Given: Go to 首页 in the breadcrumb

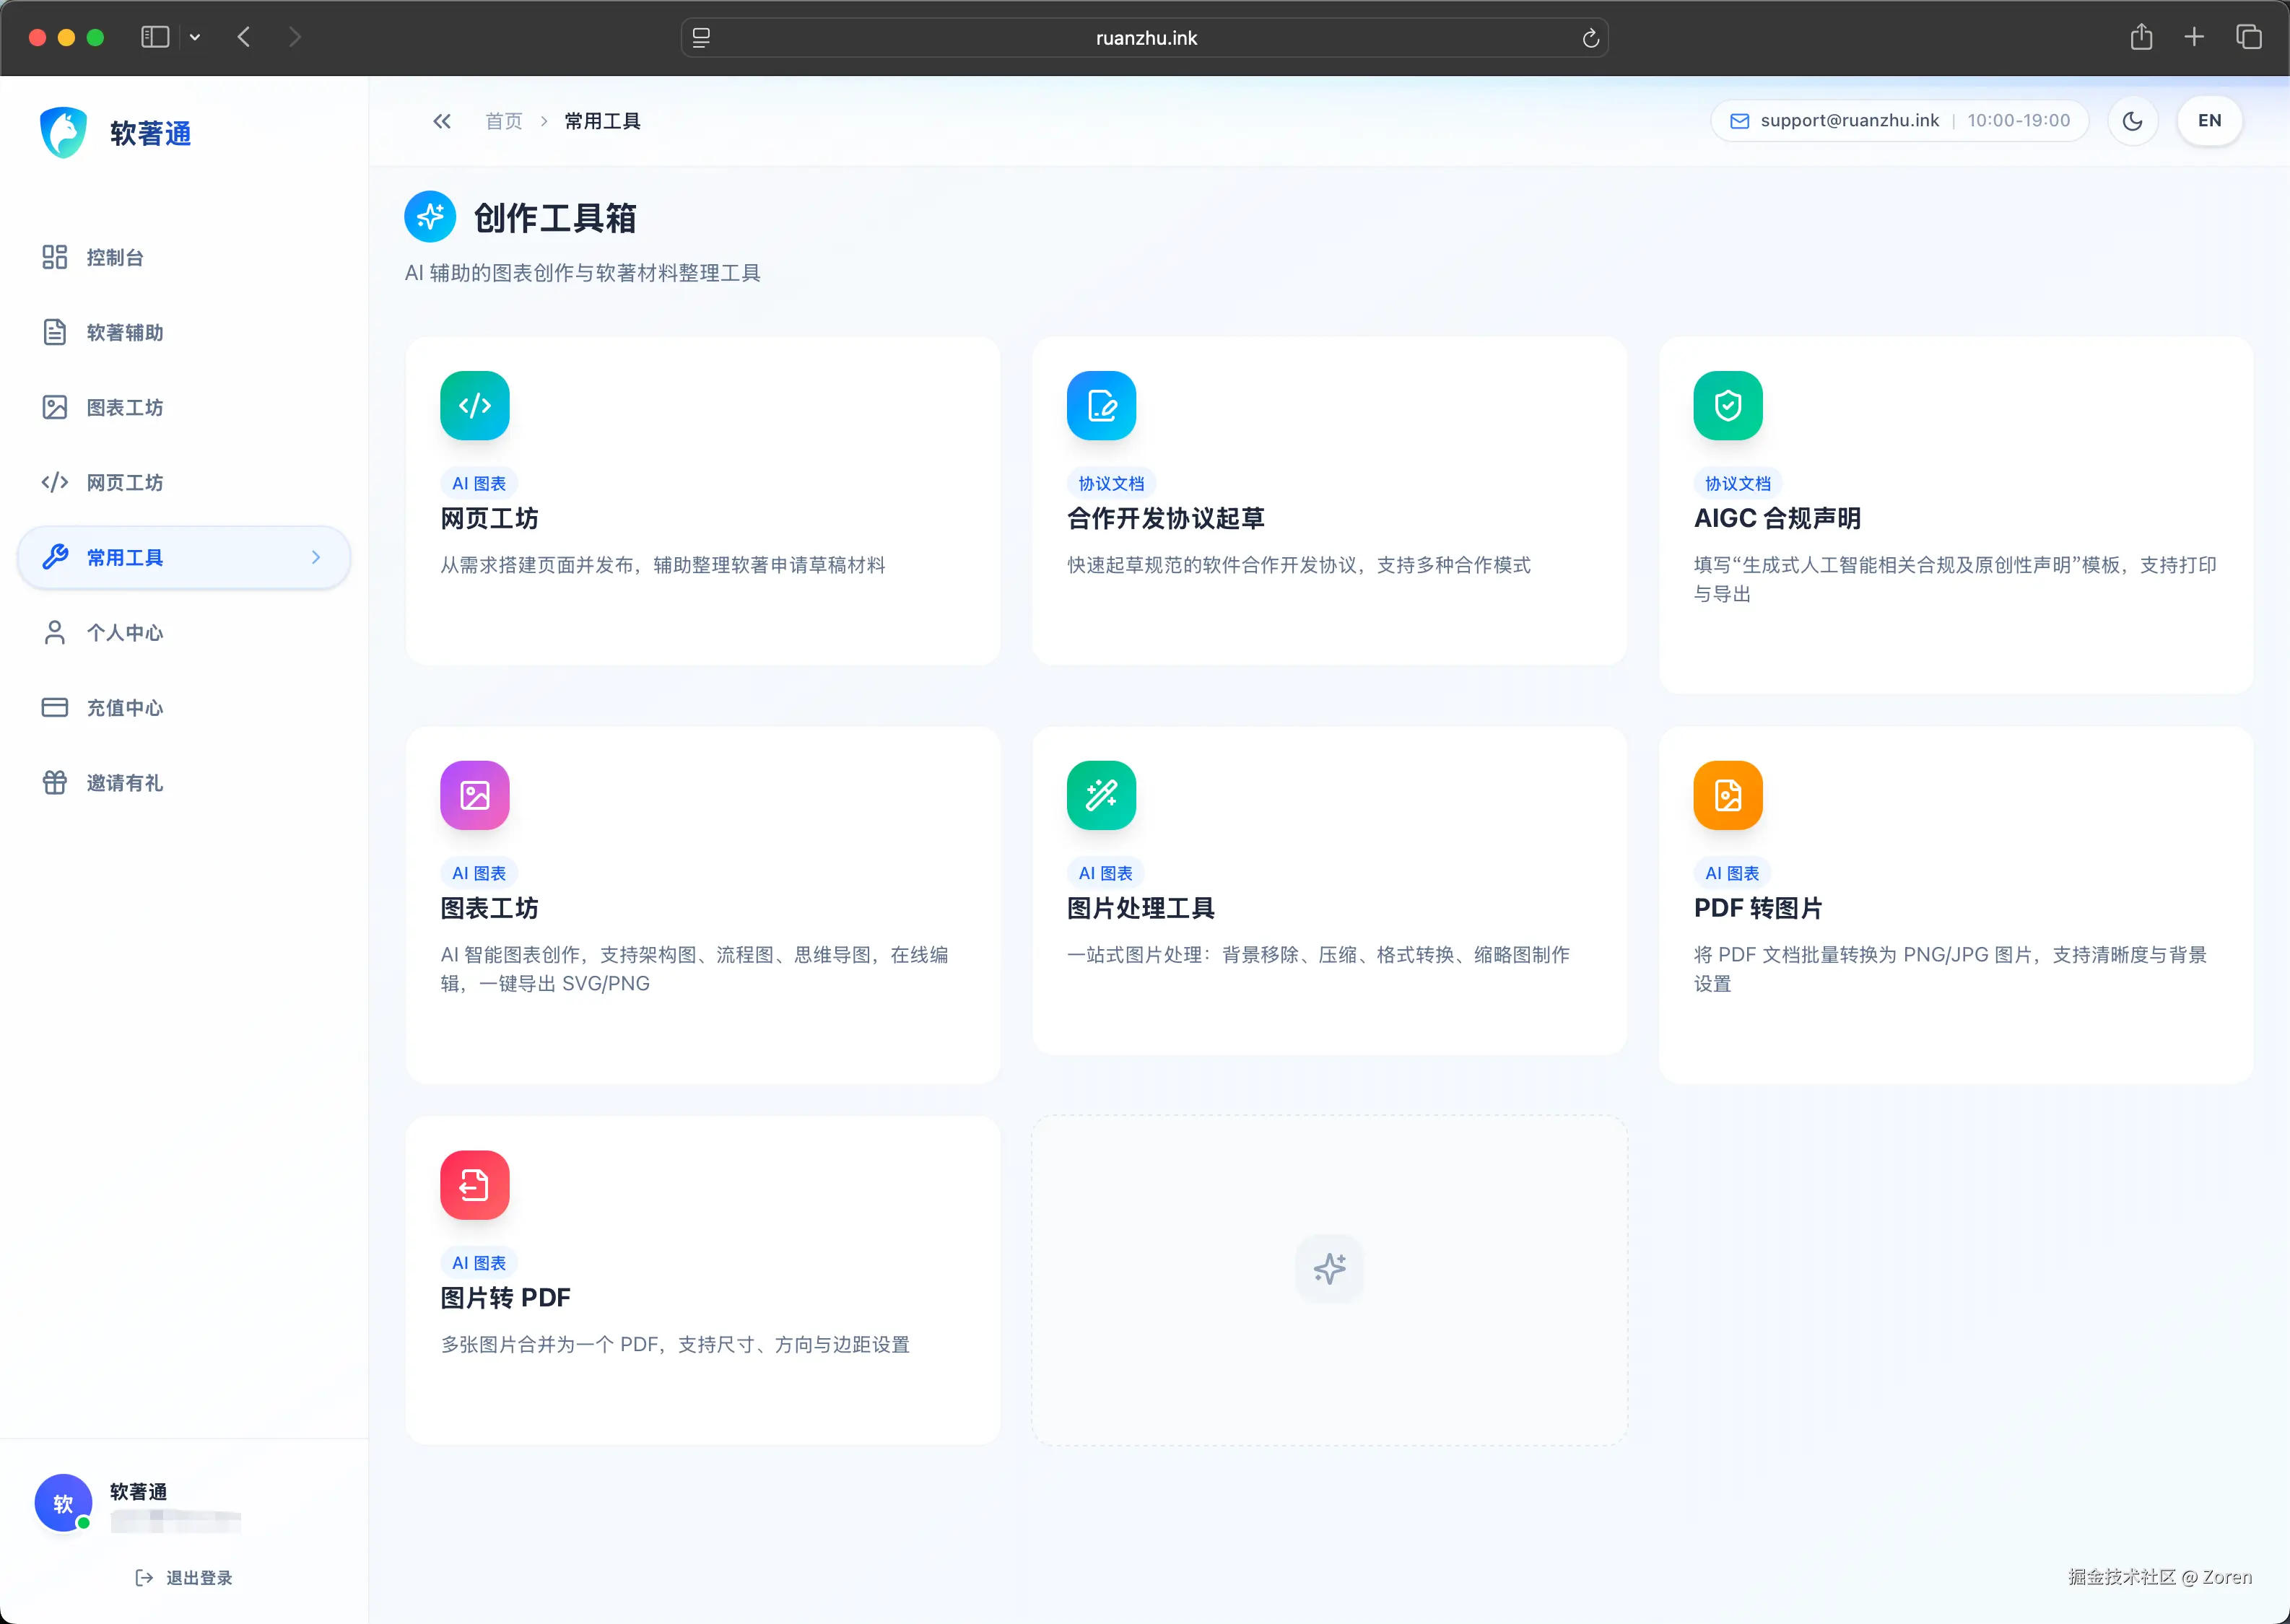Looking at the screenshot, I should (x=503, y=120).
